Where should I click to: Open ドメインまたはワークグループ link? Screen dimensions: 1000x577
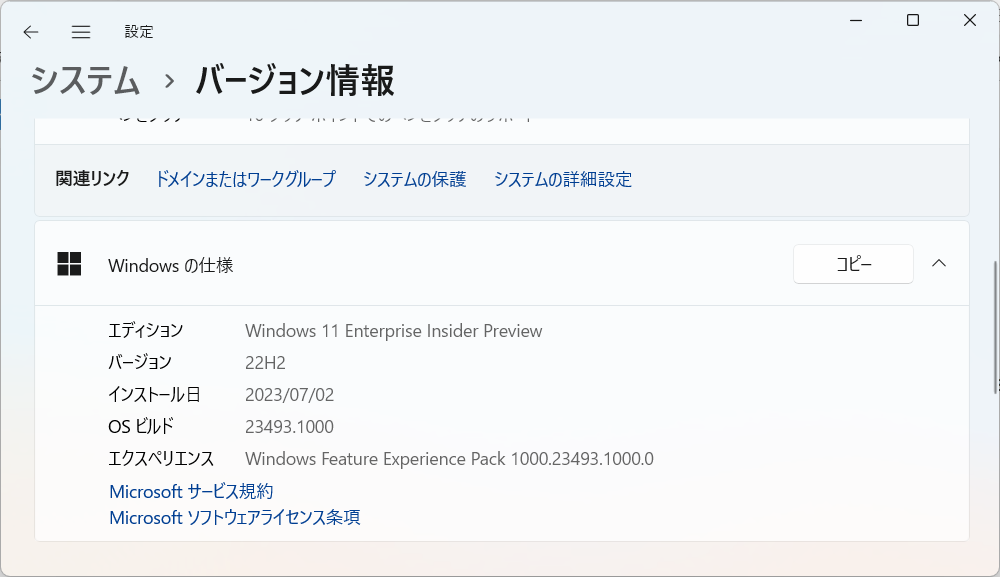(x=246, y=179)
